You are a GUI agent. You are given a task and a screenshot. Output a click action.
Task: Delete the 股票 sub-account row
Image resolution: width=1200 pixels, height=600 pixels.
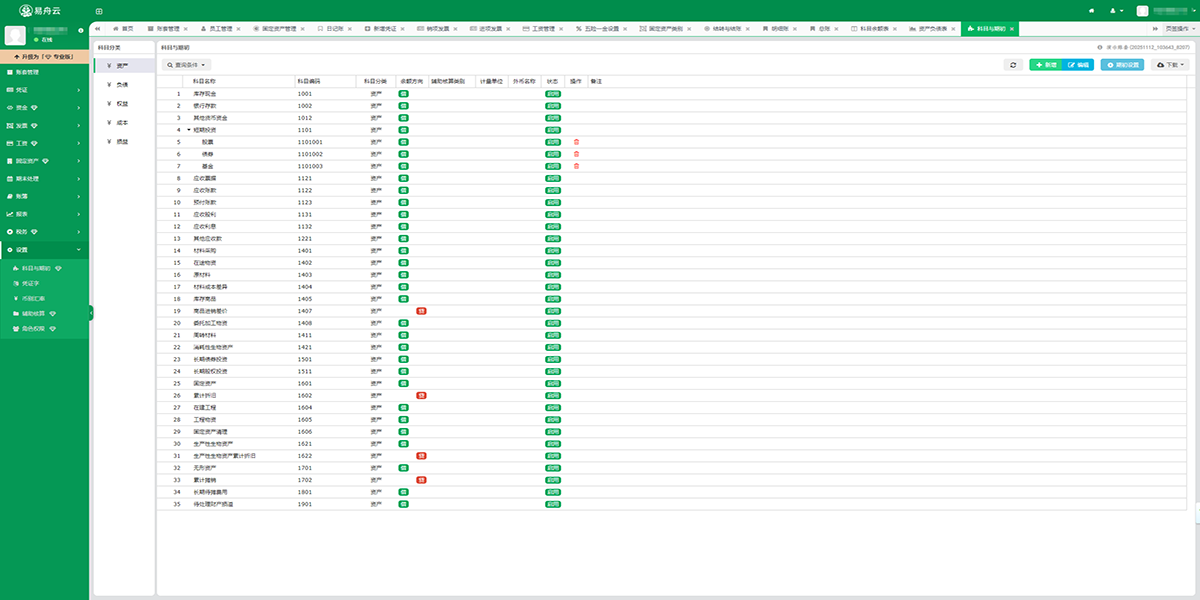point(576,142)
